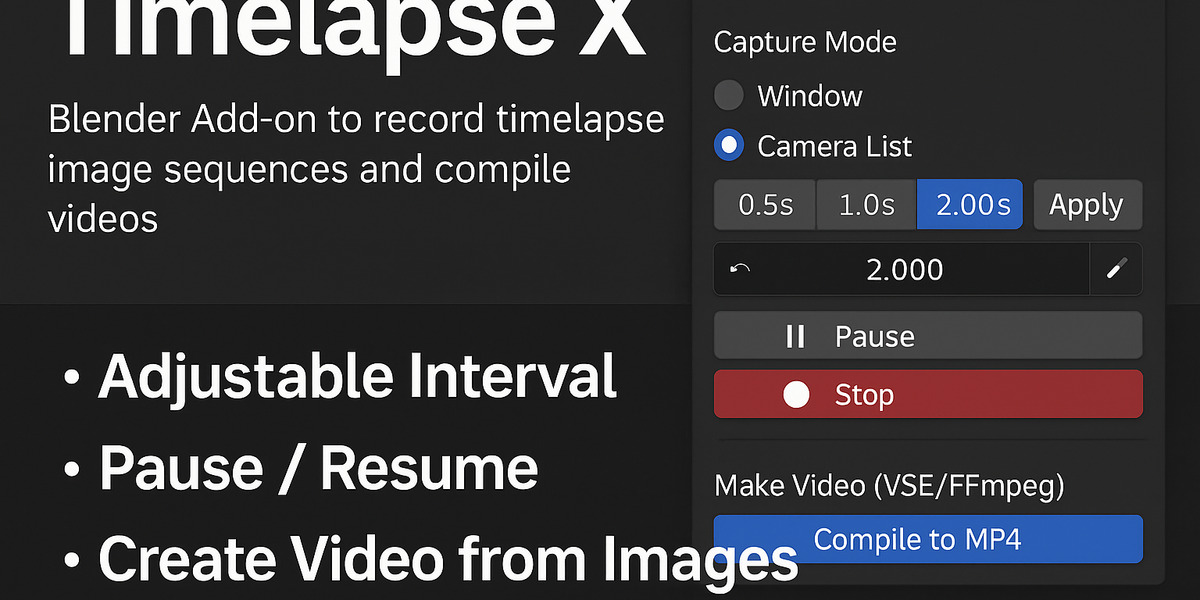
Task: Click the two-bar pause icon
Action: point(796,336)
